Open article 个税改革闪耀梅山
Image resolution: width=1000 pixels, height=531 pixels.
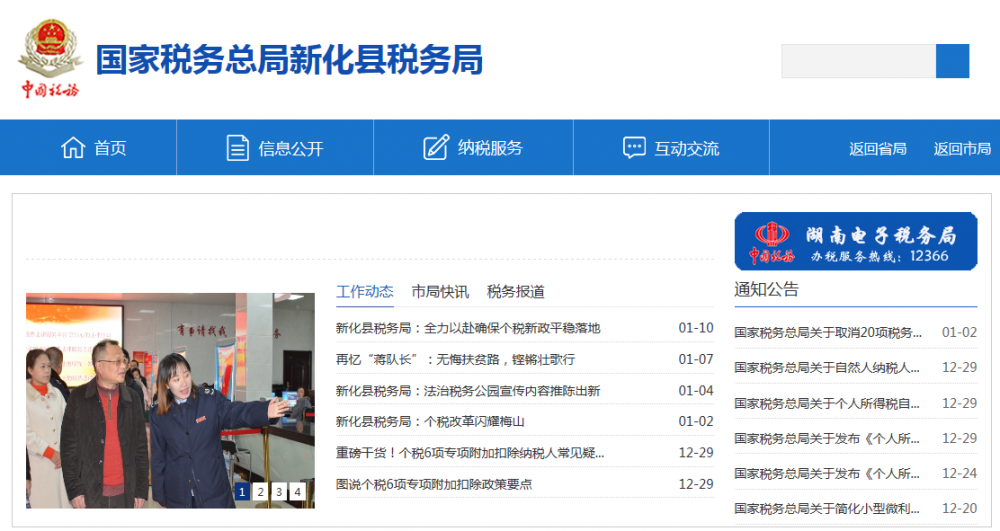point(430,421)
